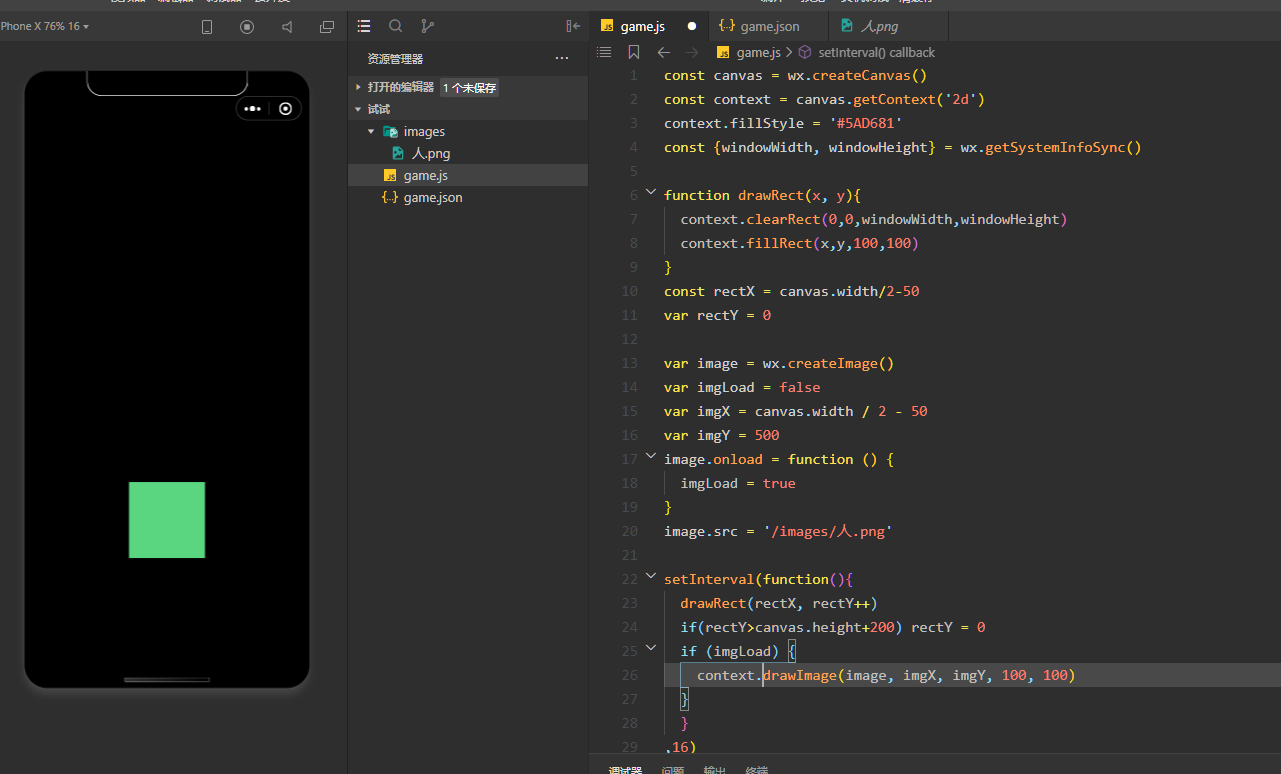Click the navigate forward arrow in editor
The width and height of the screenshot is (1281, 774).
(x=691, y=52)
